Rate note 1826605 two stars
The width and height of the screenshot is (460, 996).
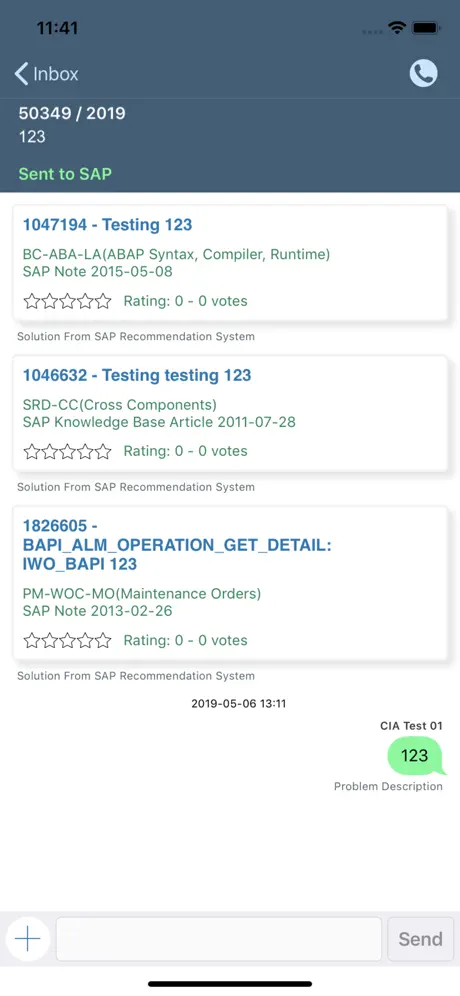click(50, 640)
